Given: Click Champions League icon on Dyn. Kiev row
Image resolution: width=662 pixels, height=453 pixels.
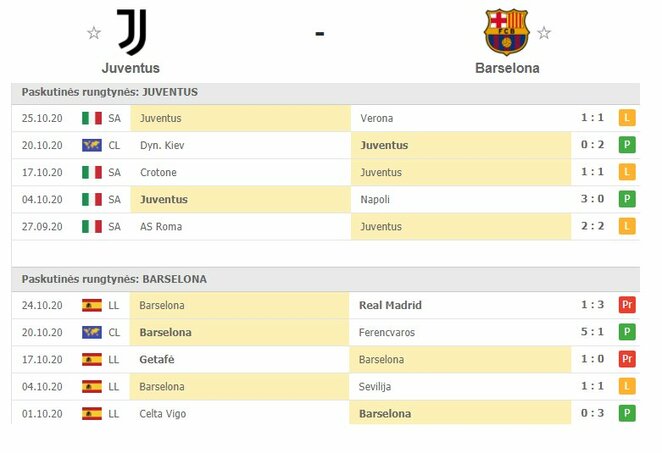Looking at the screenshot, I should pos(92,145).
